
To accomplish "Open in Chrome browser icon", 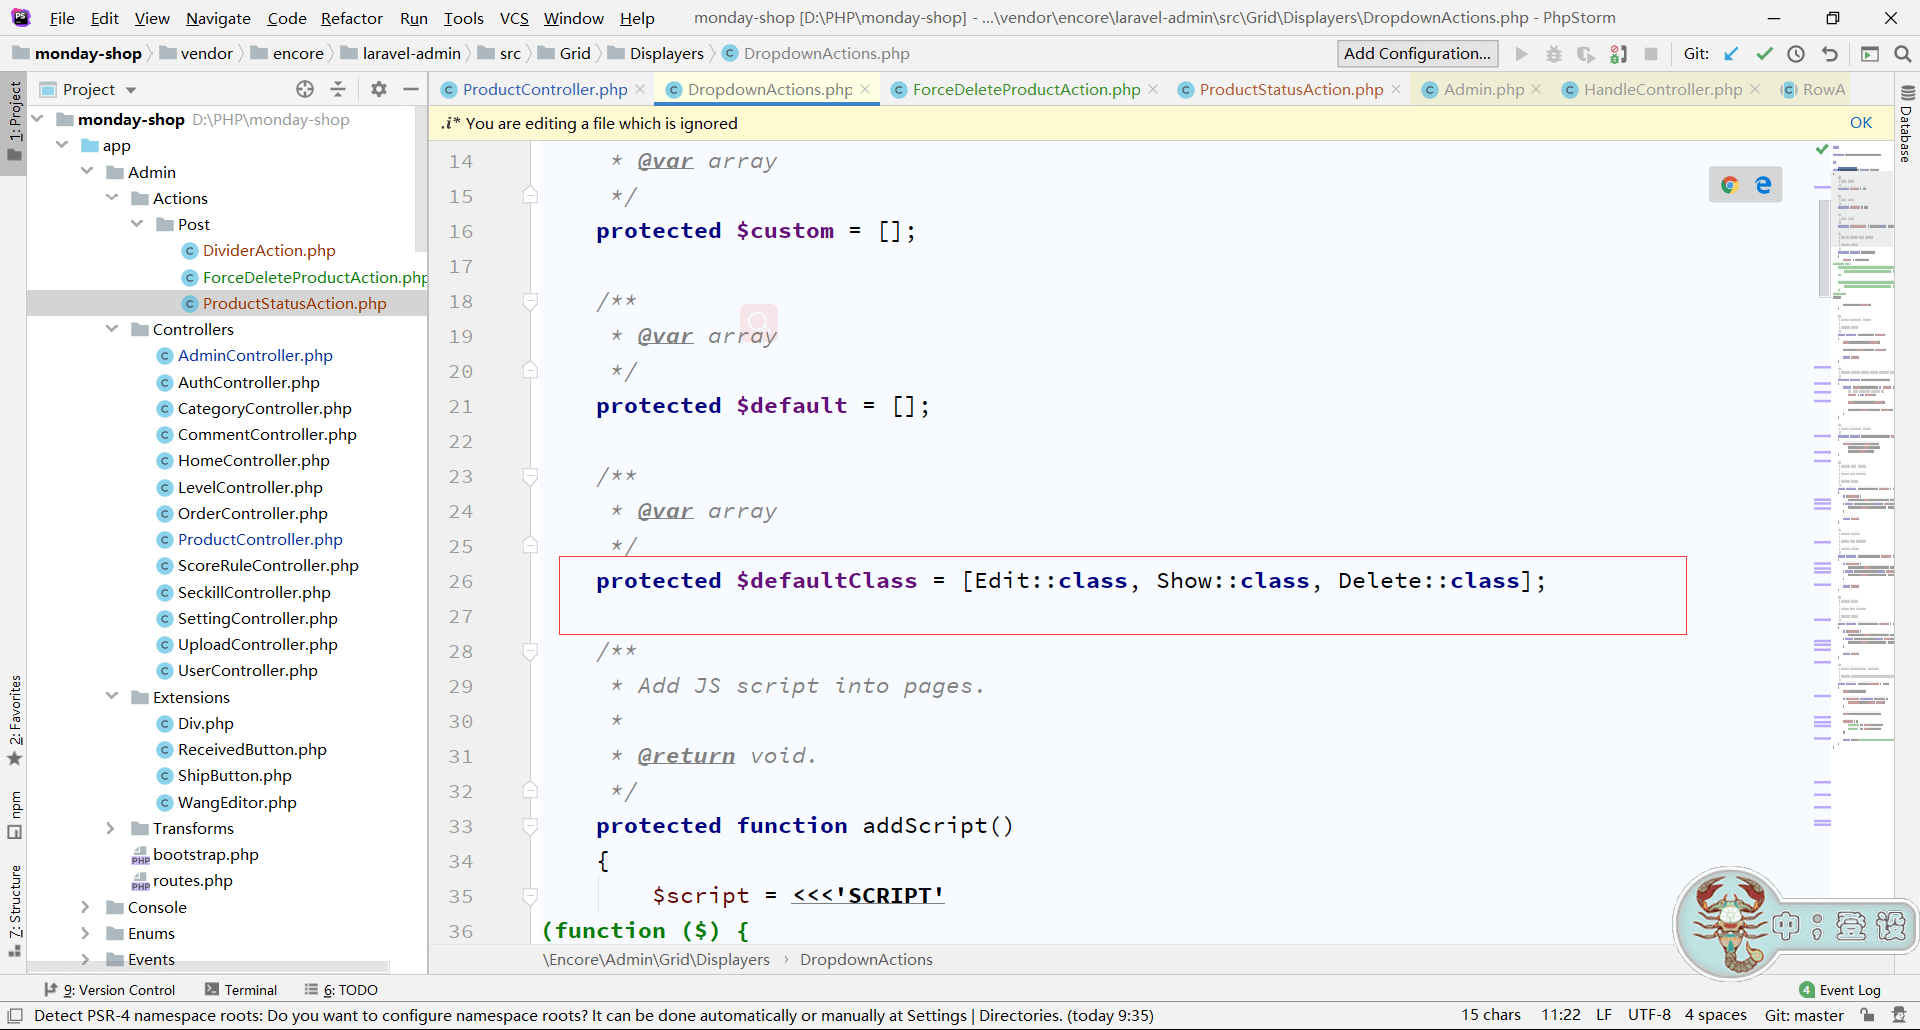I will pos(1729,185).
